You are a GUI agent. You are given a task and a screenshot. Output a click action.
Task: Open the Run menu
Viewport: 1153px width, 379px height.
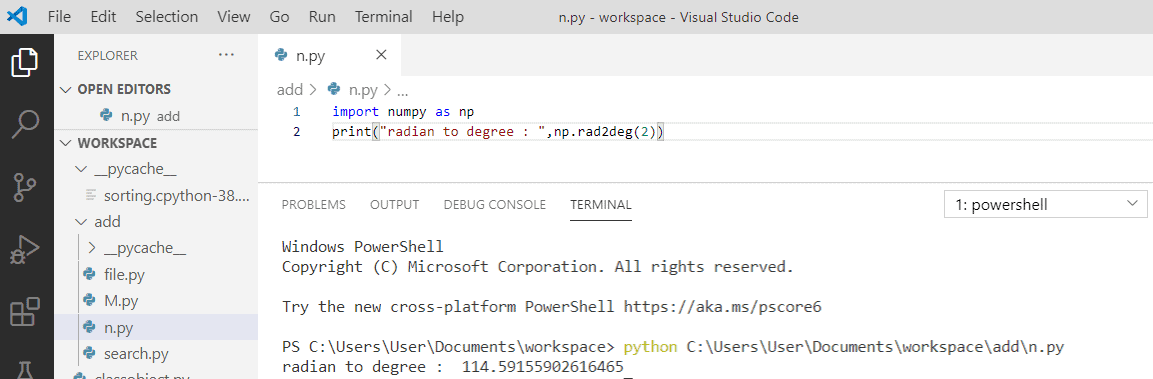tap(322, 16)
